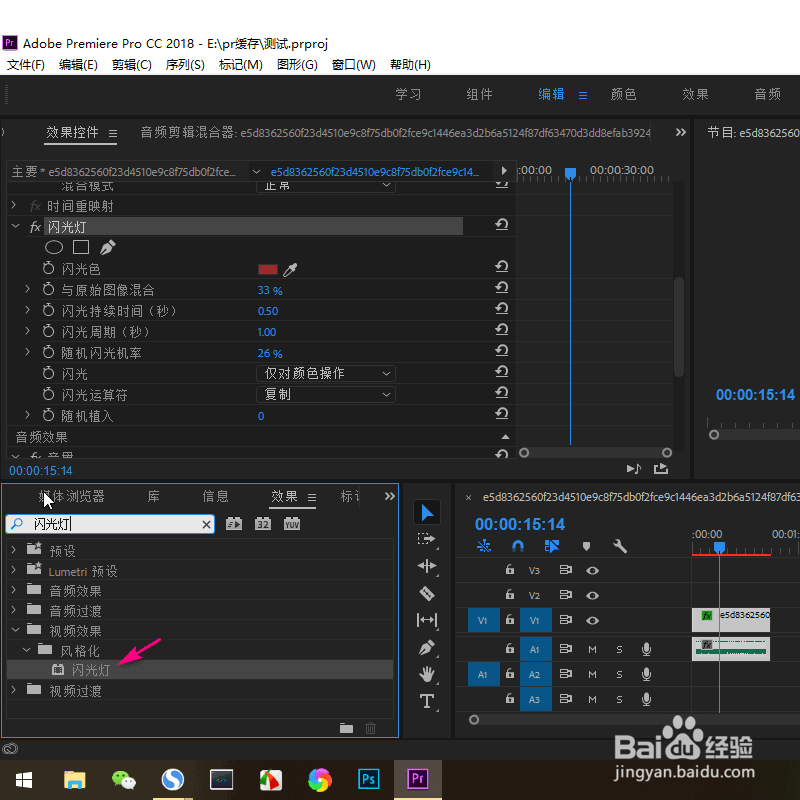This screenshot has height=800, width=800.
Task: Solo the A2 track
Action: point(619,674)
